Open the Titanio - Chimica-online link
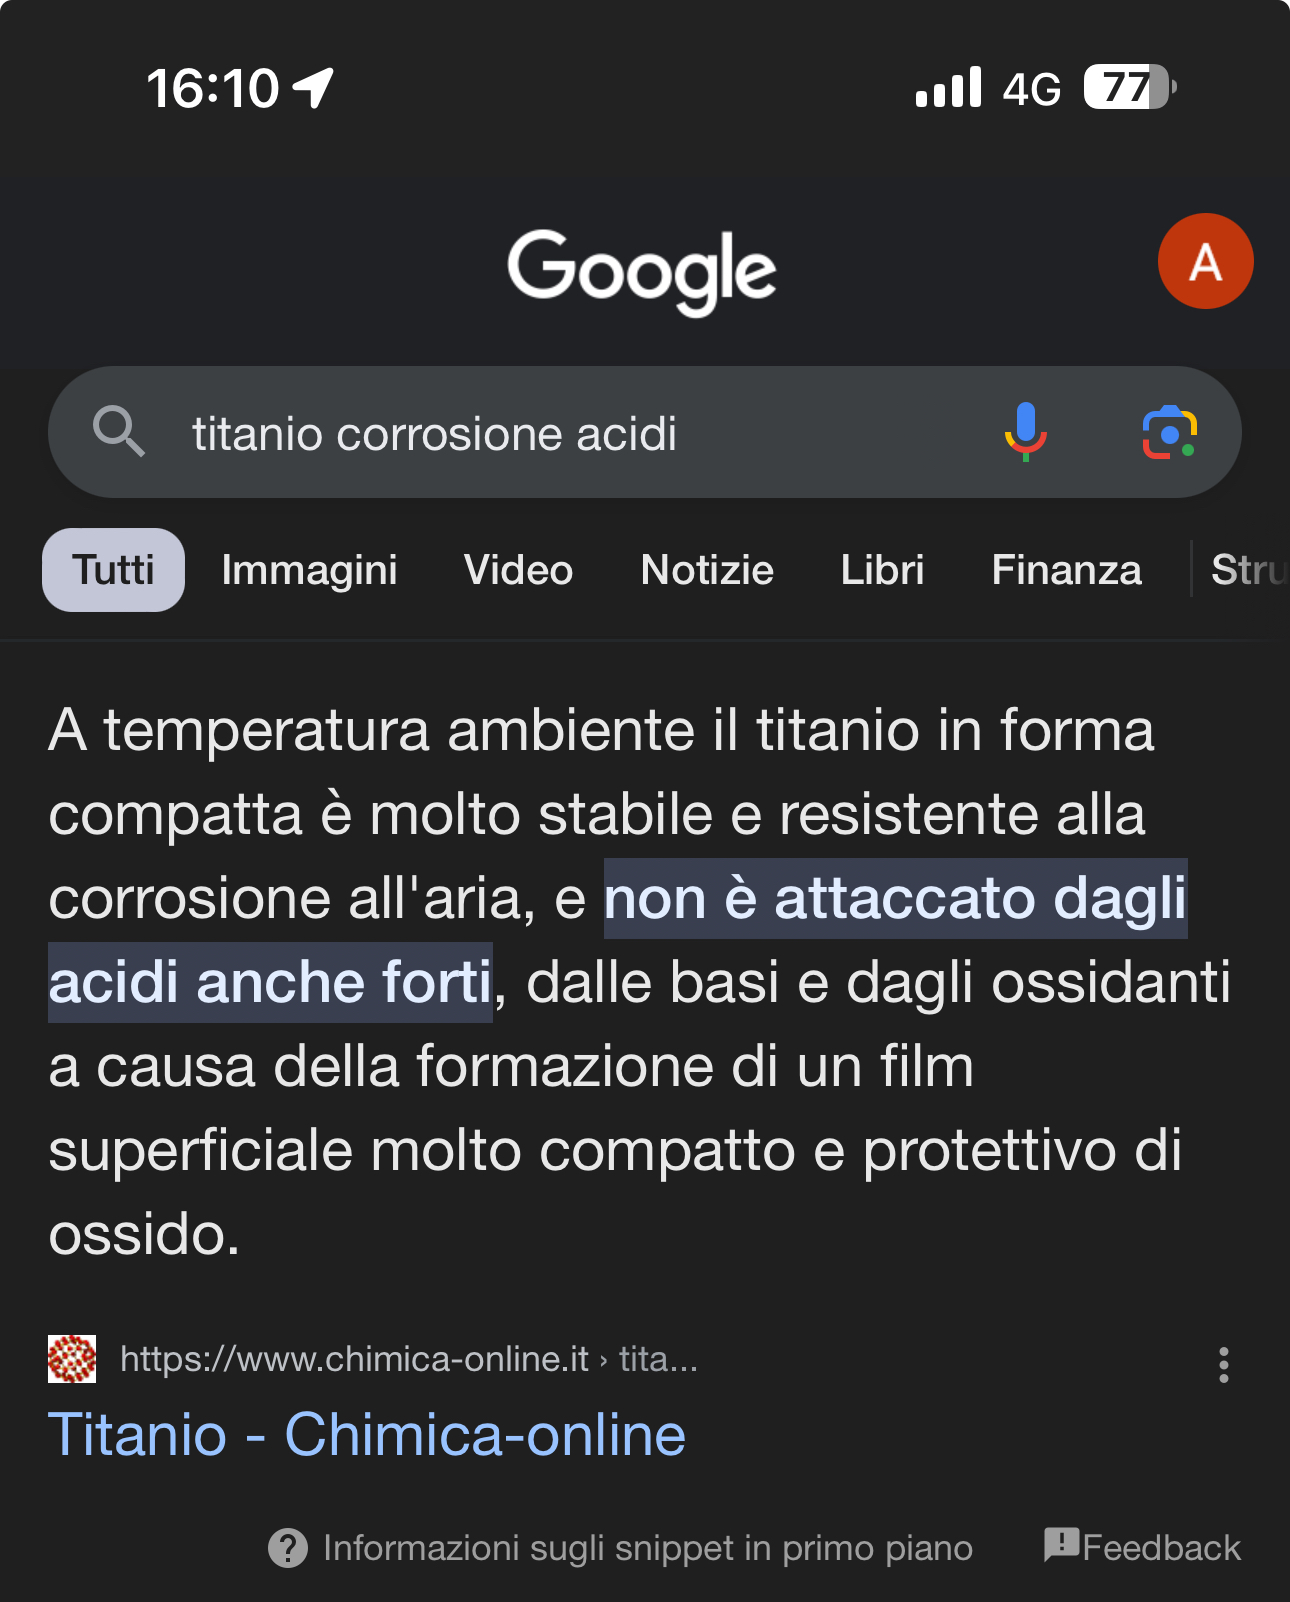This screenshot has width=1290, height=1602. [x=367, y=1435]
